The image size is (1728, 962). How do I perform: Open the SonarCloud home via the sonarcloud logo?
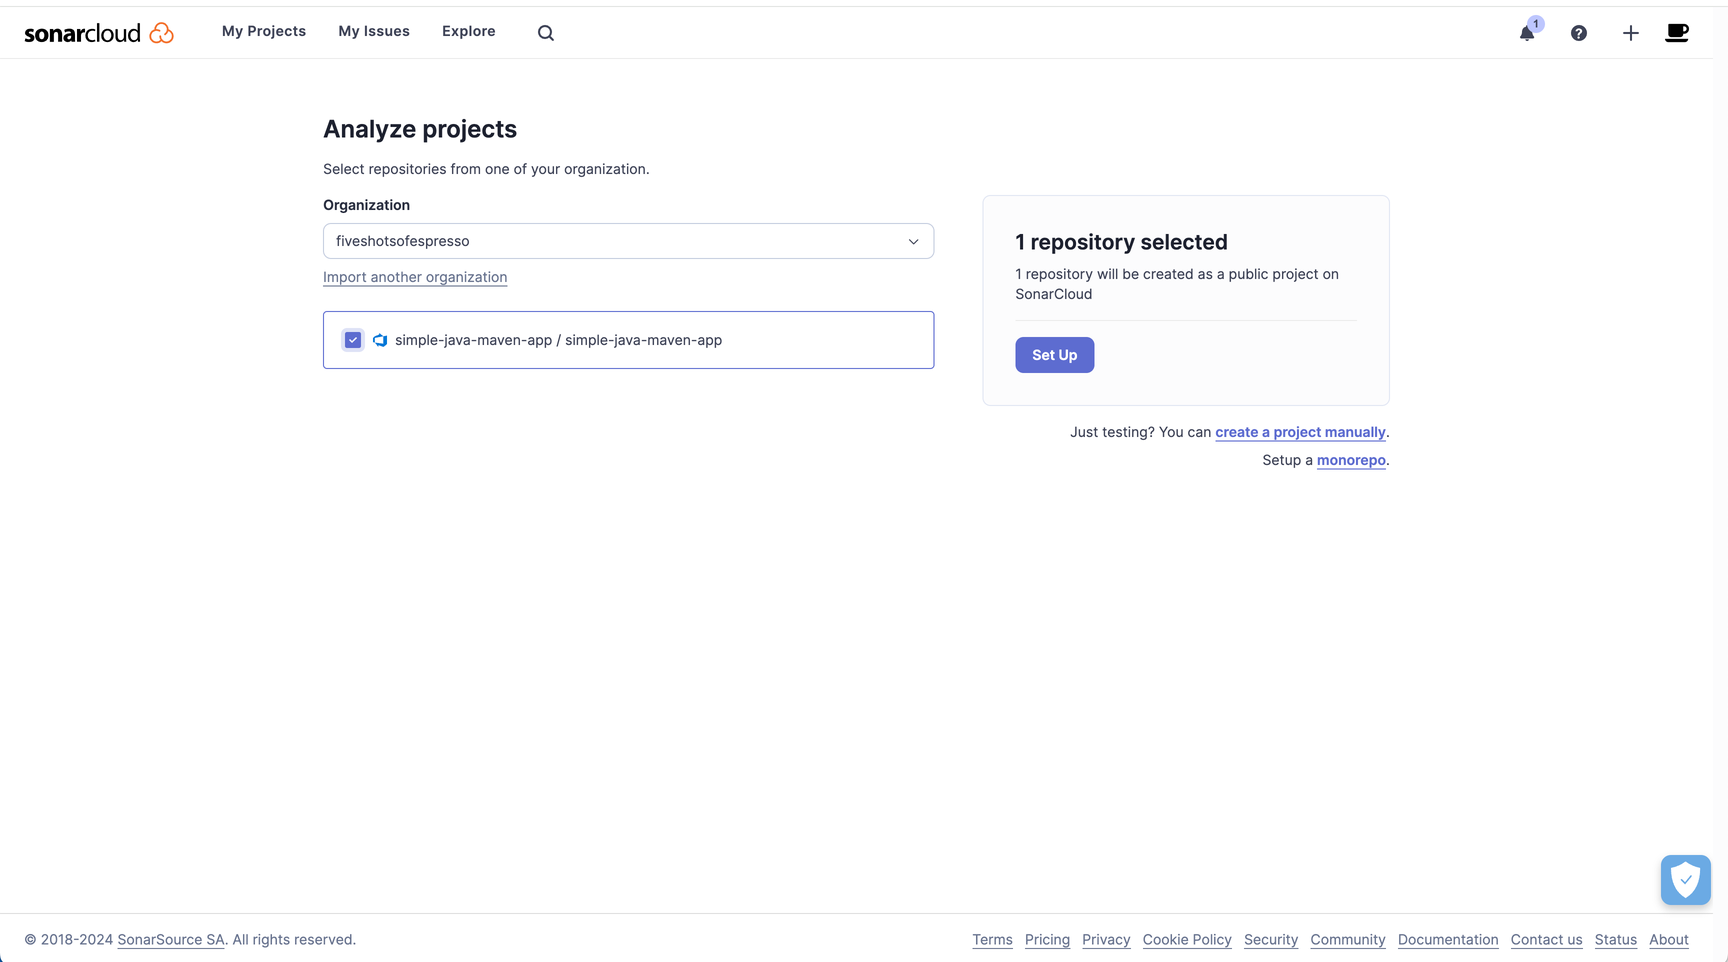98,31
